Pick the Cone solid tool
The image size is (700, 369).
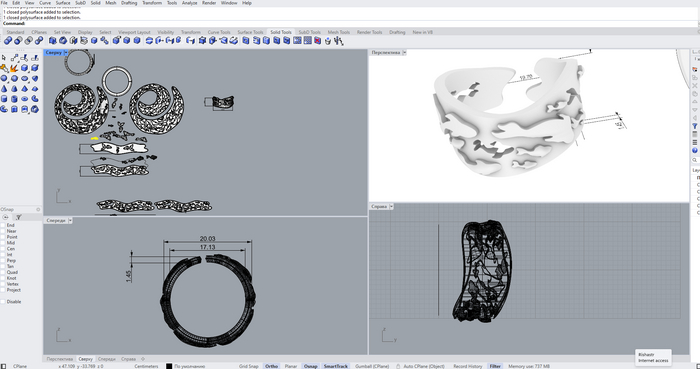tap(4, 89)
